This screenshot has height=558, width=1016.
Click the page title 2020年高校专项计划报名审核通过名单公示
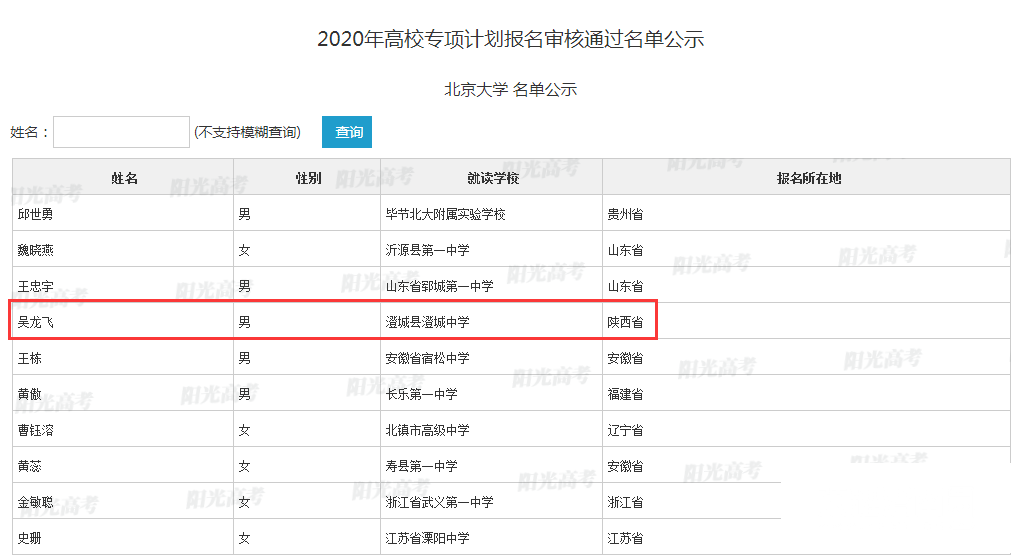tap(510, 39)
